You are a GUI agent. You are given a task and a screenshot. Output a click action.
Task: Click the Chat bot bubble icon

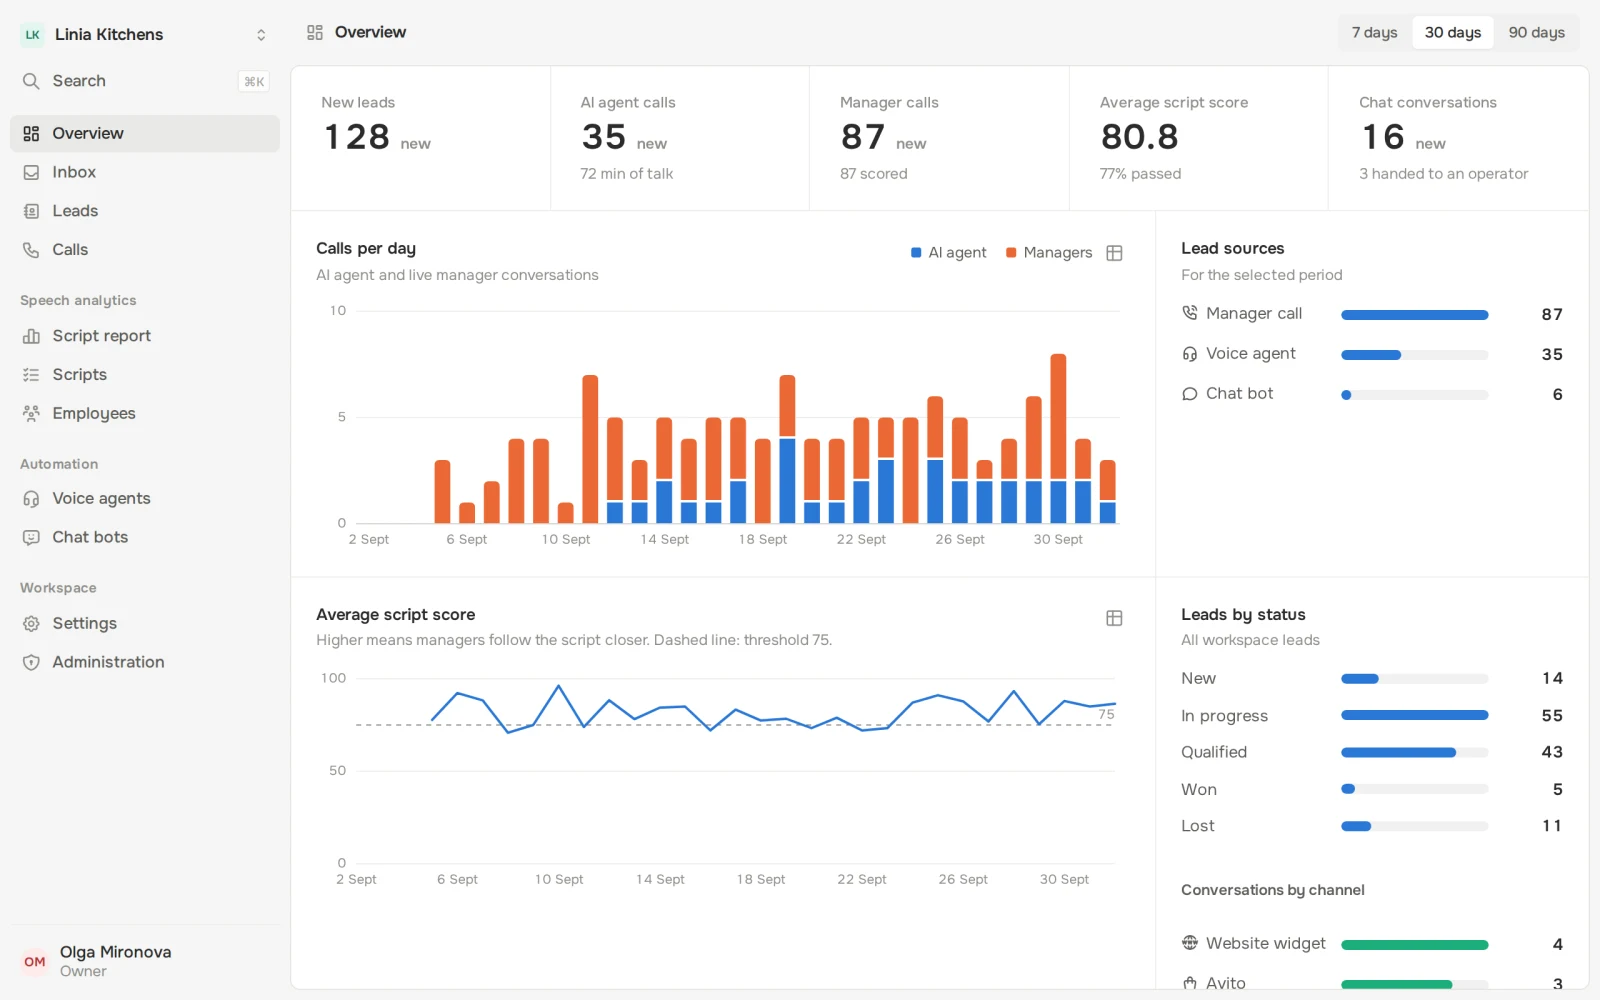pyautogui.click(x=1190, y=394)
